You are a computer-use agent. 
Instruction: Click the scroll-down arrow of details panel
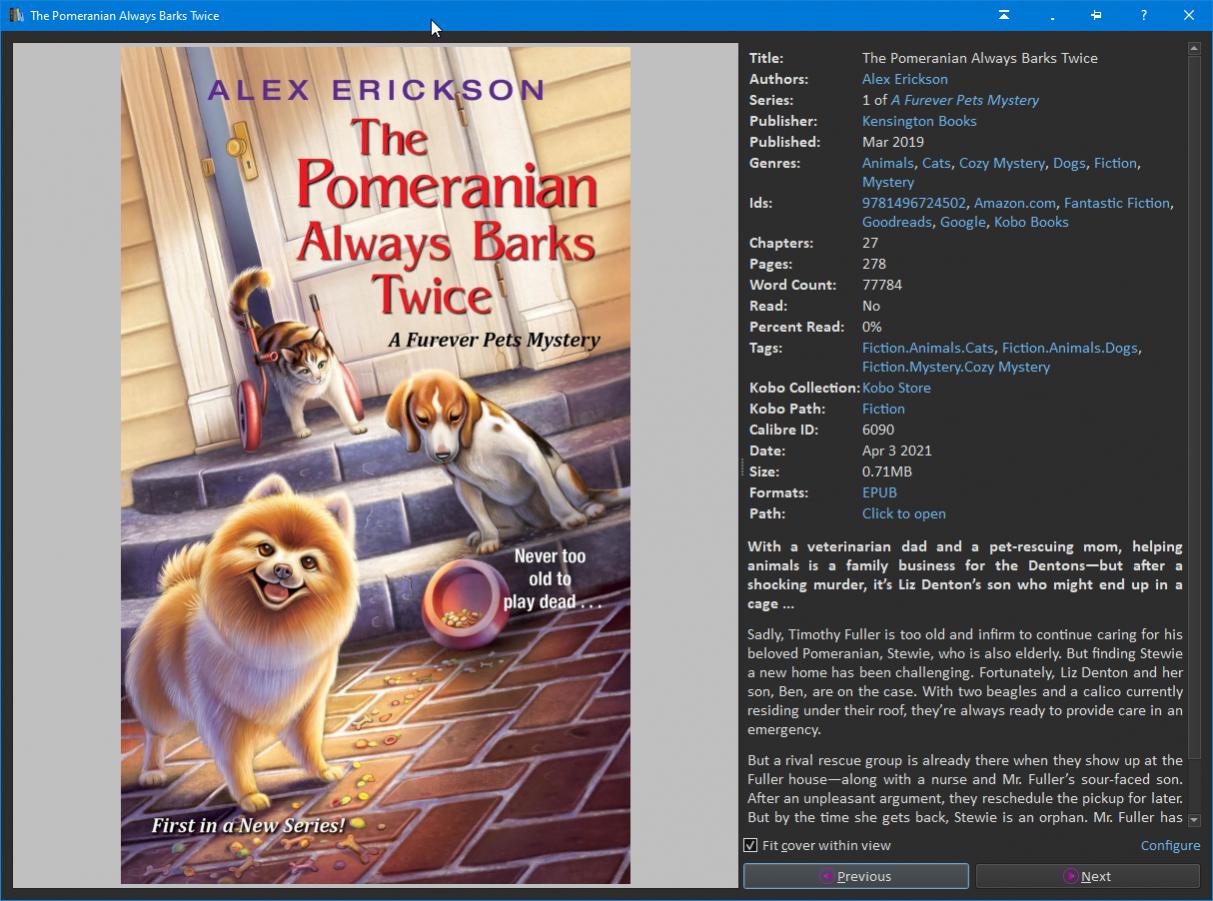pos(1193,818)
